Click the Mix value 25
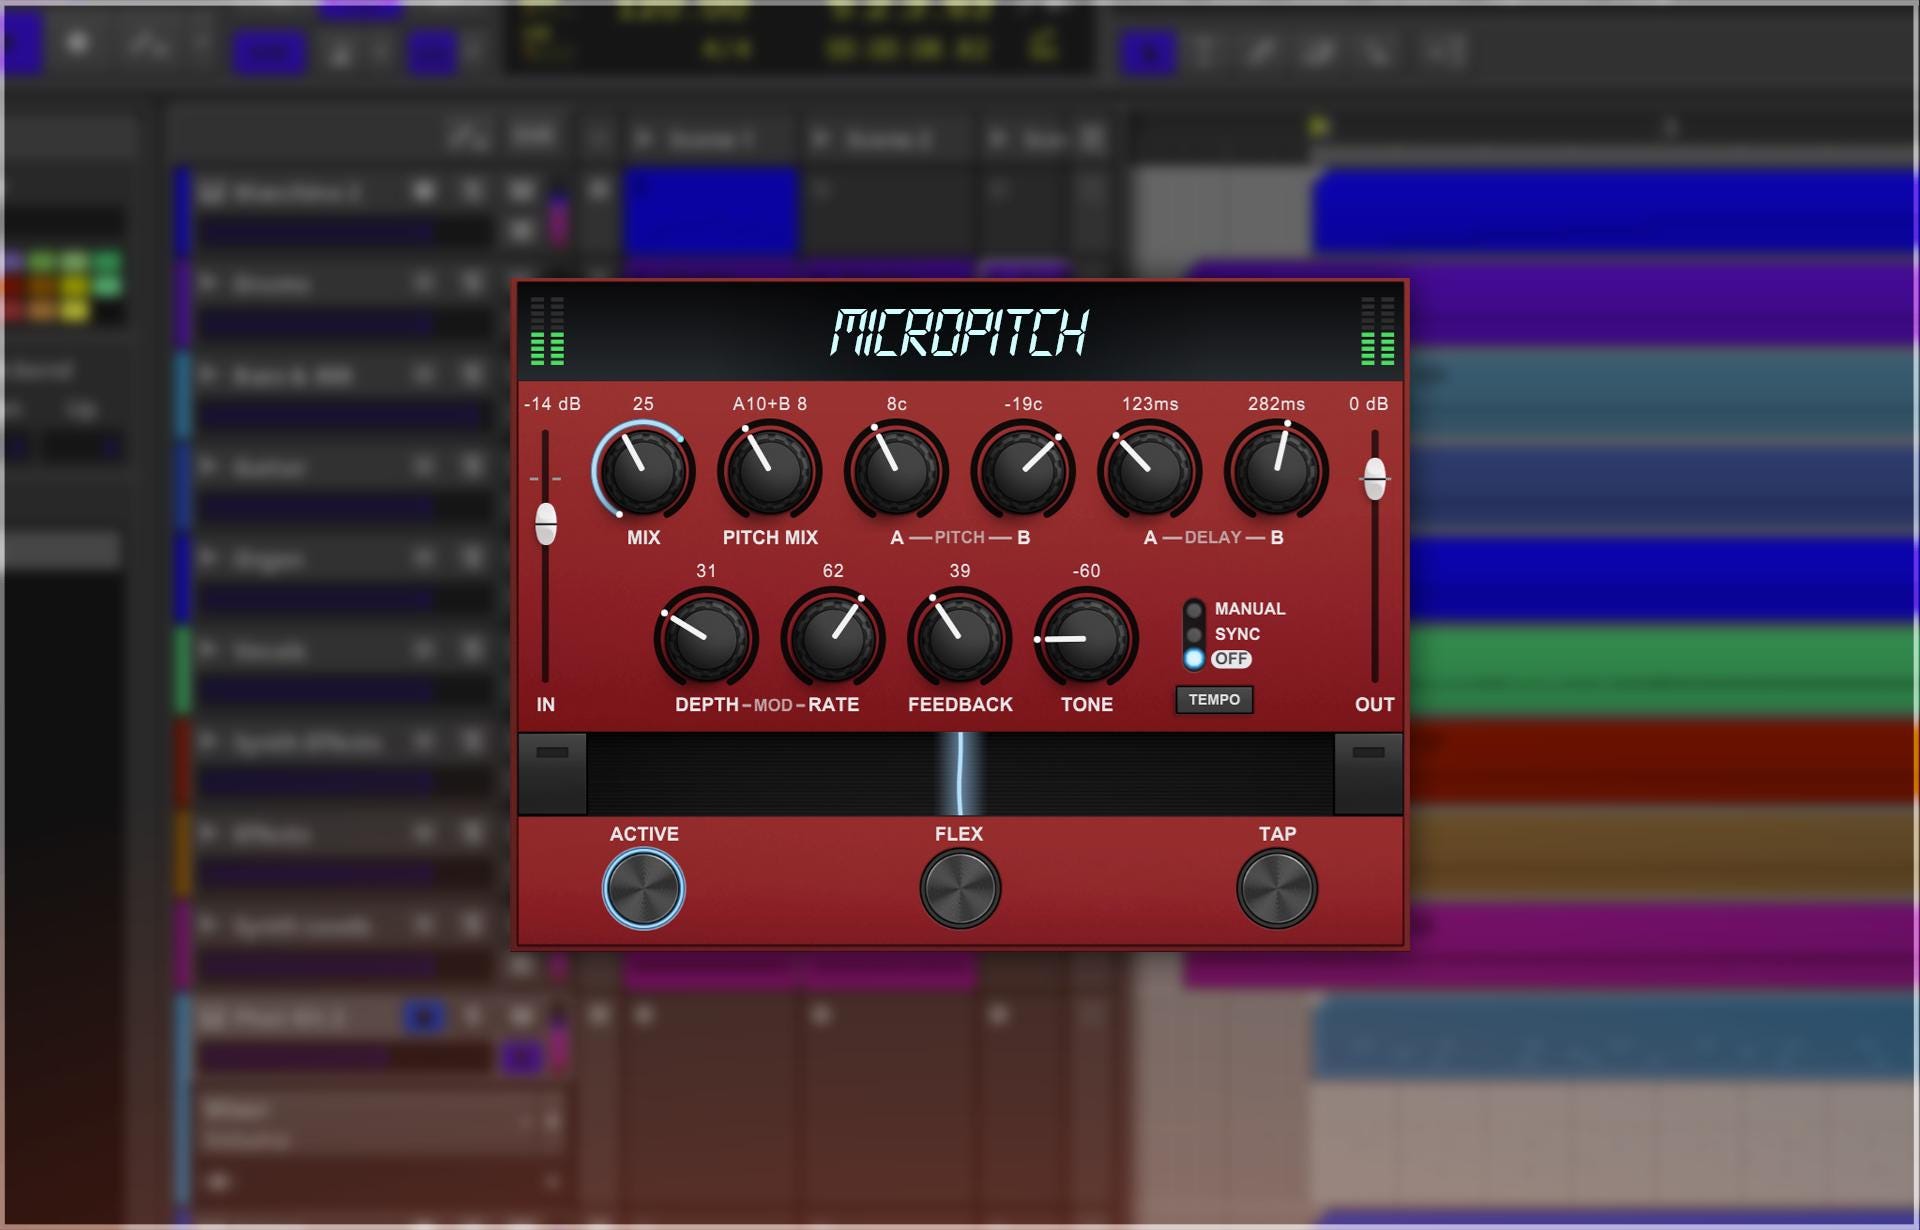1920x1230 pixels. point(643,404)
